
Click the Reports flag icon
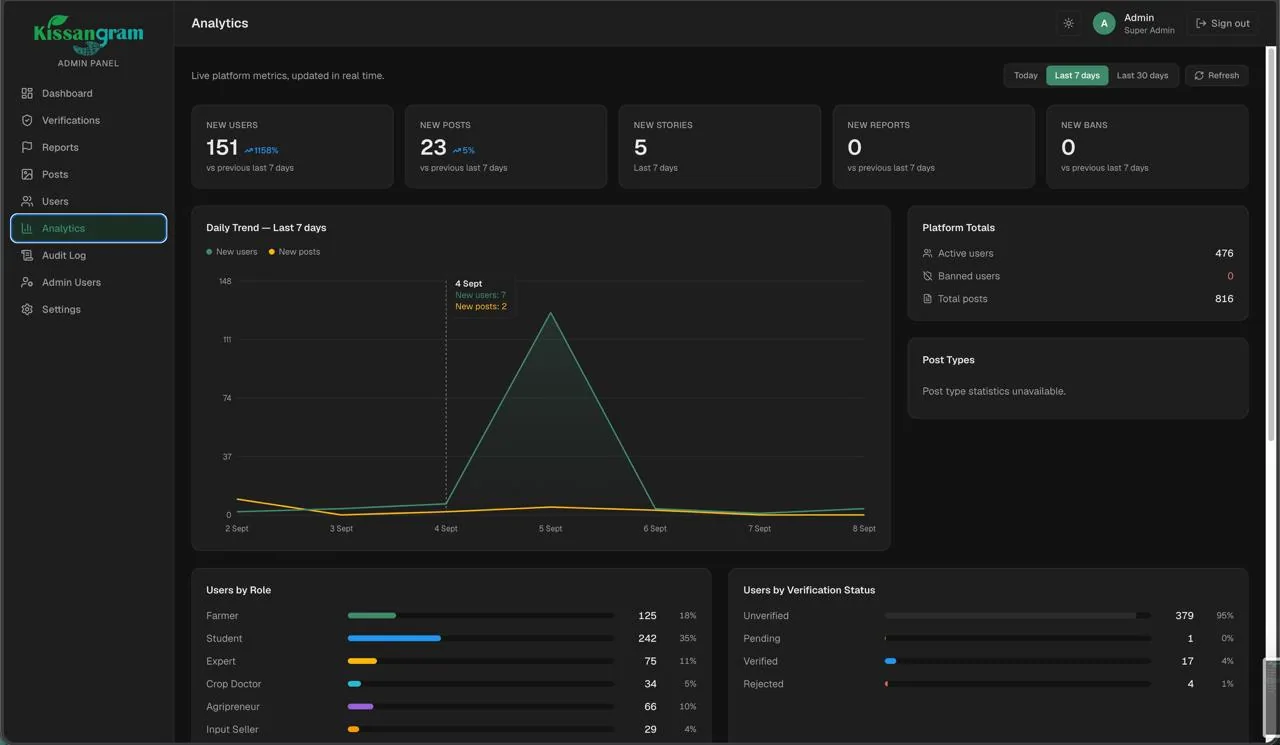27,147
